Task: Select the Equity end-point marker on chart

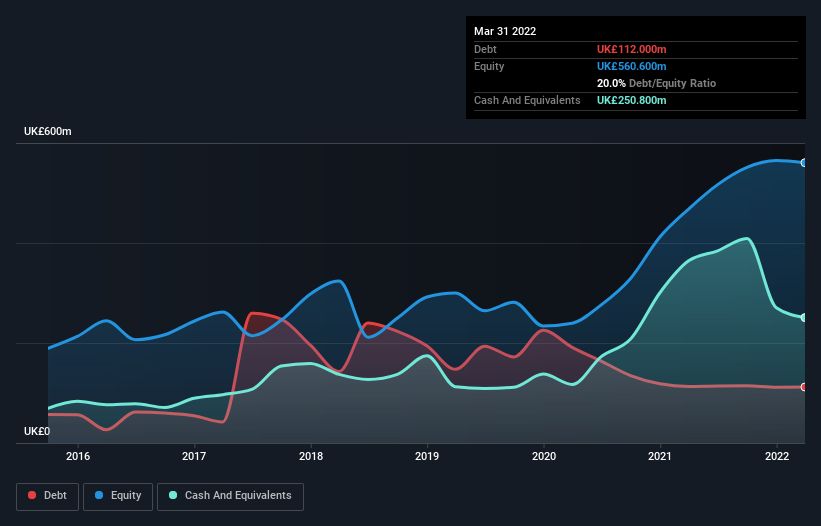Action: pos(804,163)
